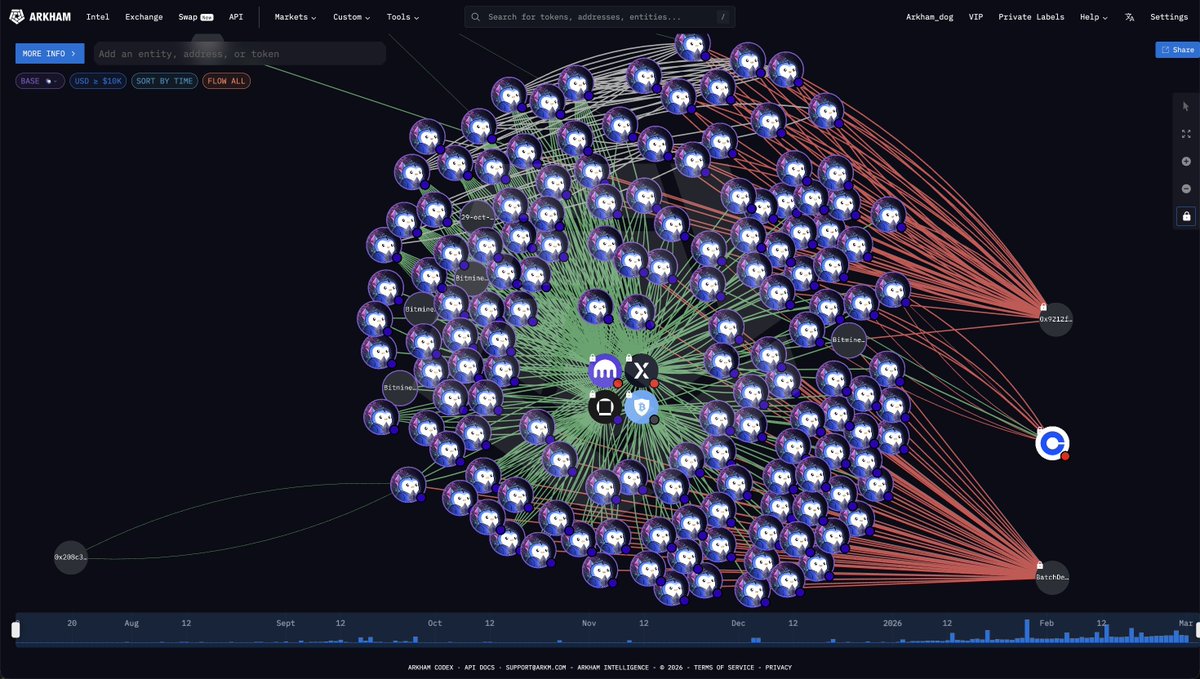Toggle the FLOW ALL filter
Image resolution: width=1200 pixels, height=679 pixels.
226,81
